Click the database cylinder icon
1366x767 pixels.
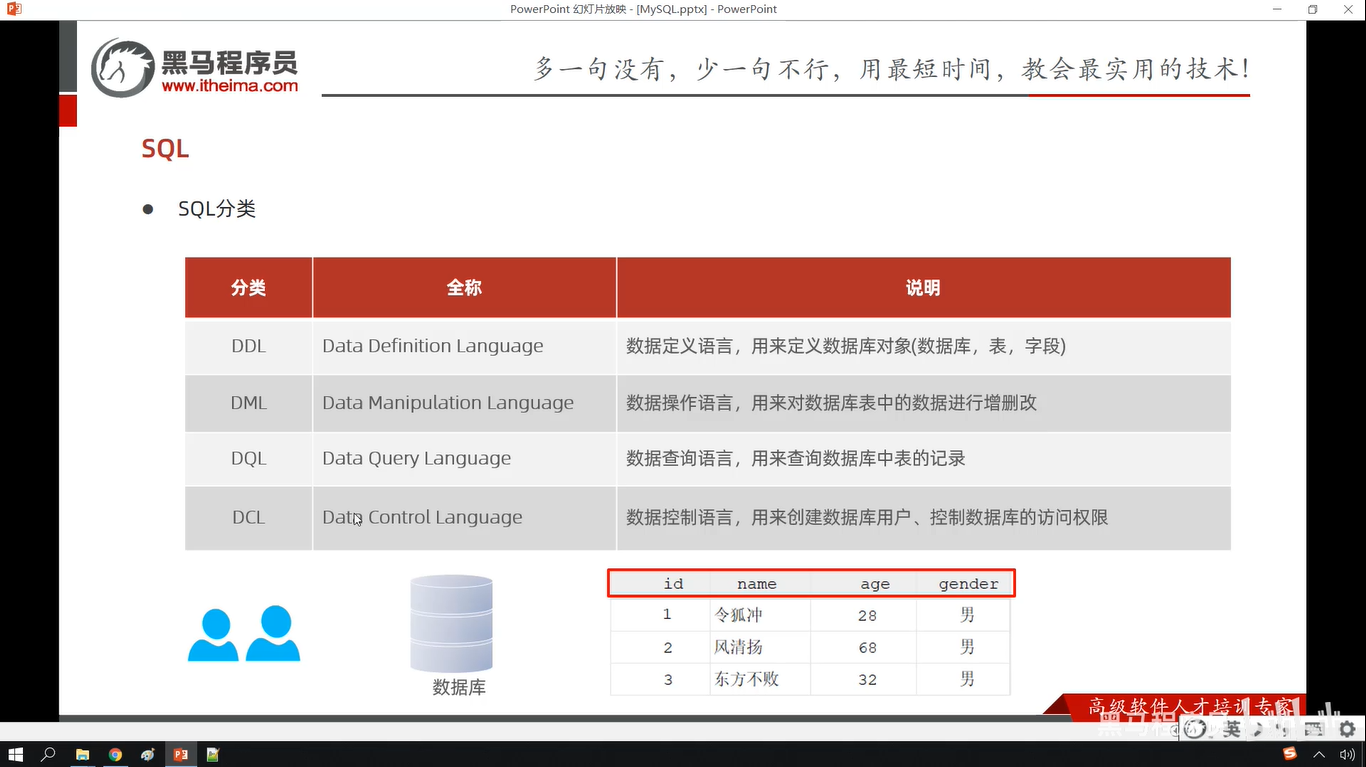click(451, 623)
